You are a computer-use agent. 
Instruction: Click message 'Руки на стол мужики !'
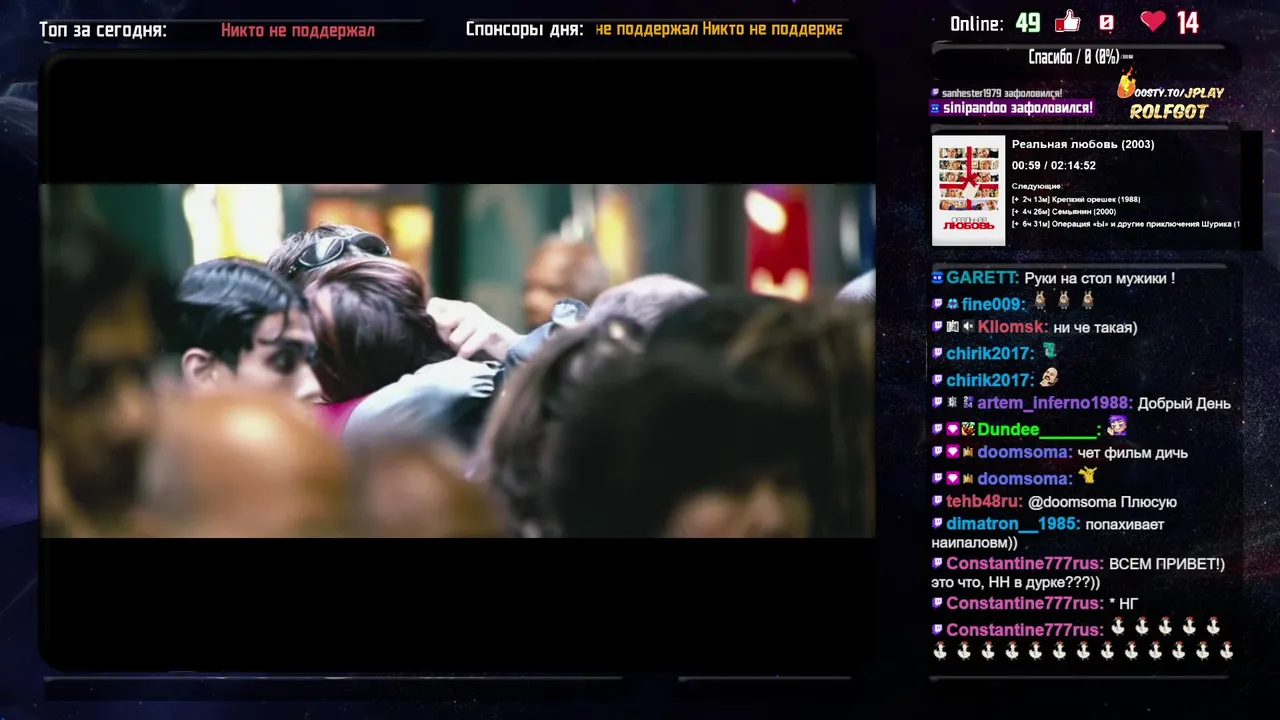point(1100,278)
